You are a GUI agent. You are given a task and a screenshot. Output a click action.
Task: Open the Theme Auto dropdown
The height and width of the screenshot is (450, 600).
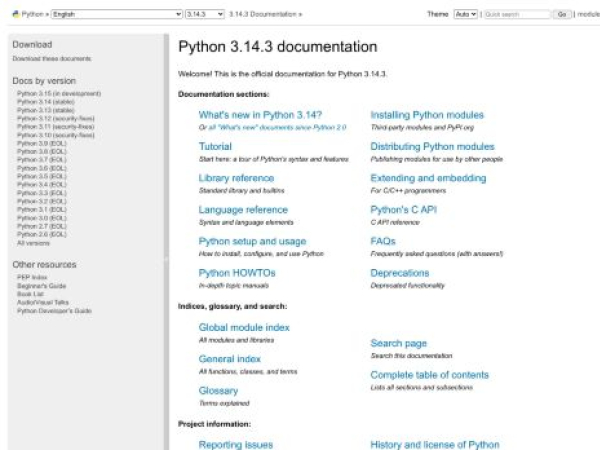tap(466, 14)
